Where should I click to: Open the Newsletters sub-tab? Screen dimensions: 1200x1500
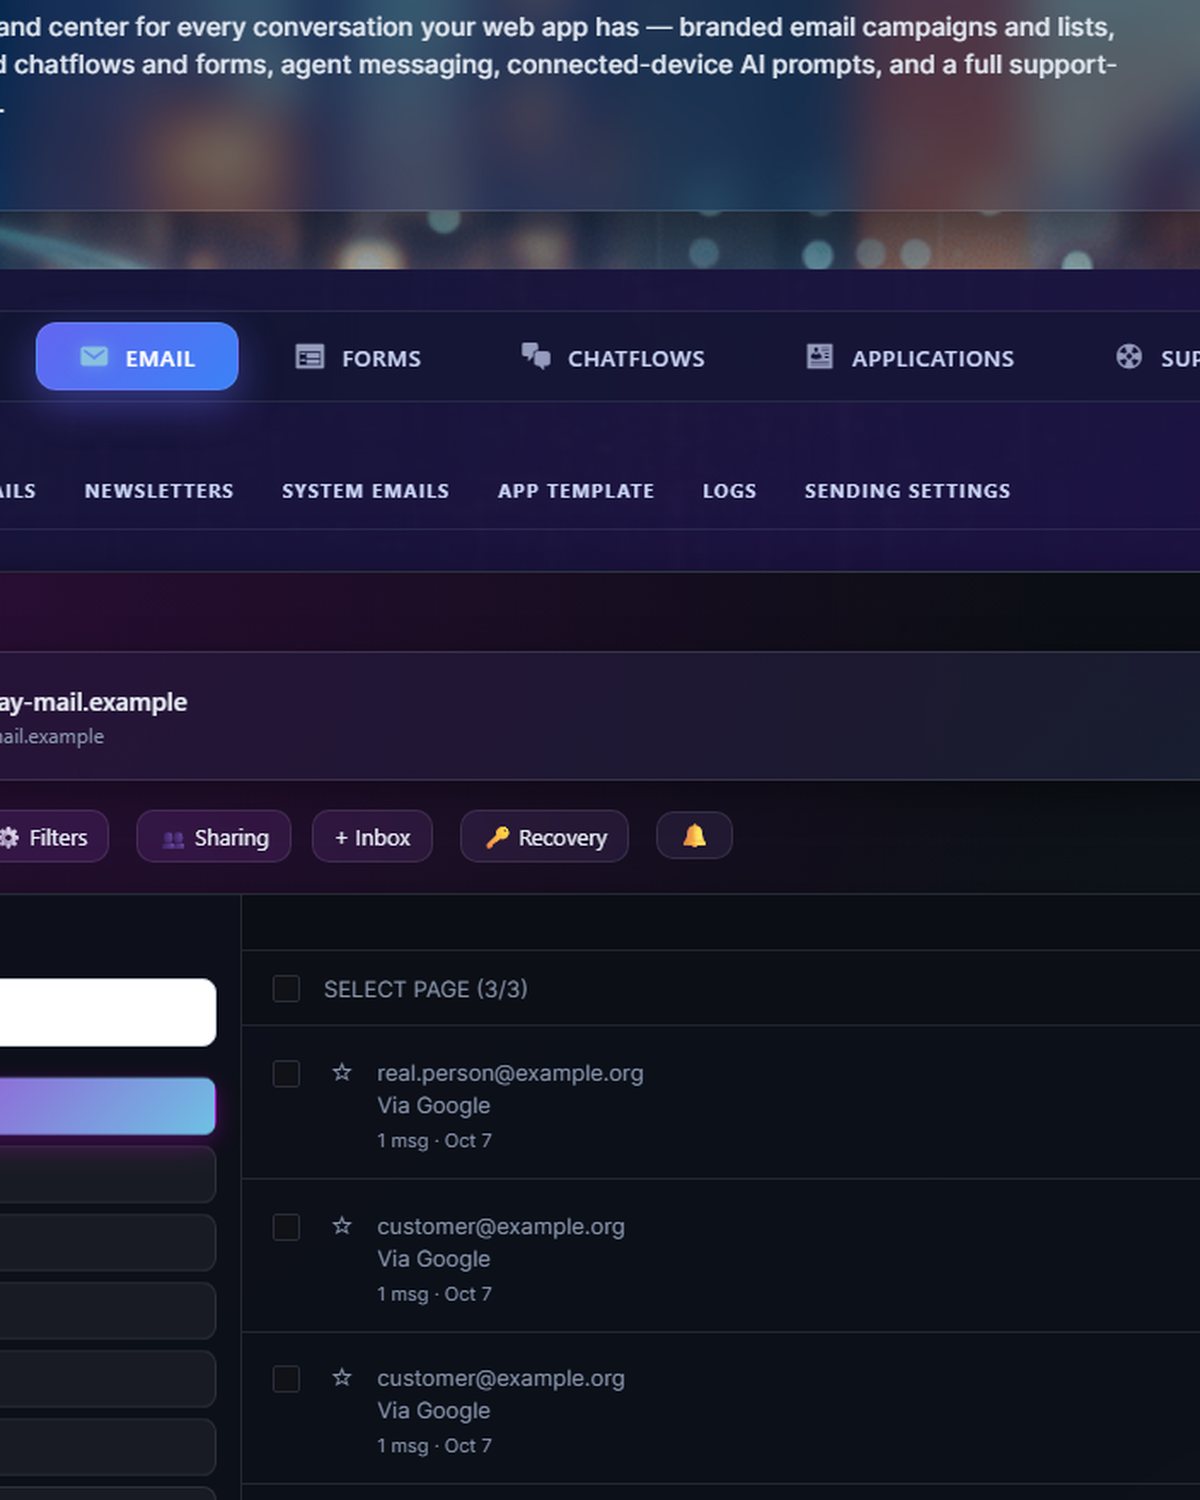pos(159,491)
